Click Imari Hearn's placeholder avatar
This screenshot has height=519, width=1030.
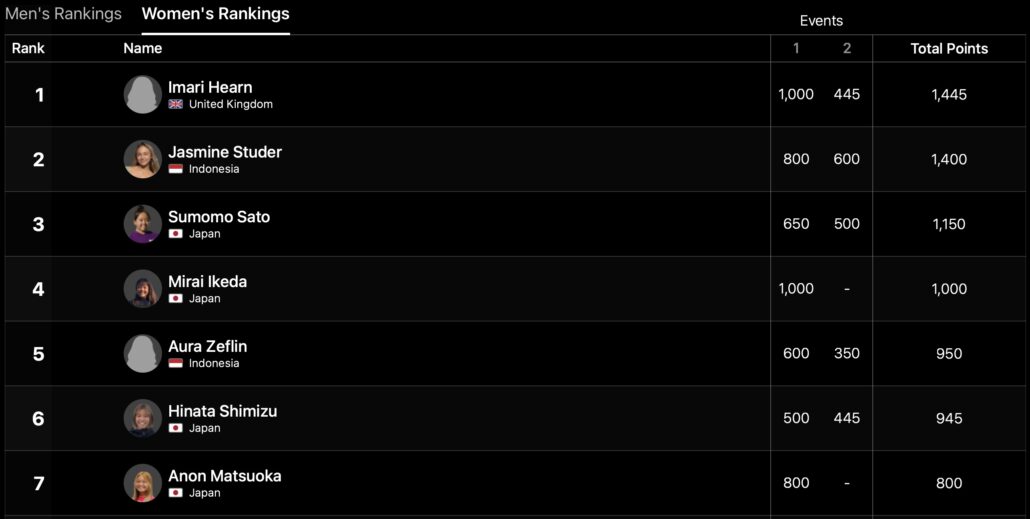[x=143, y=94]
